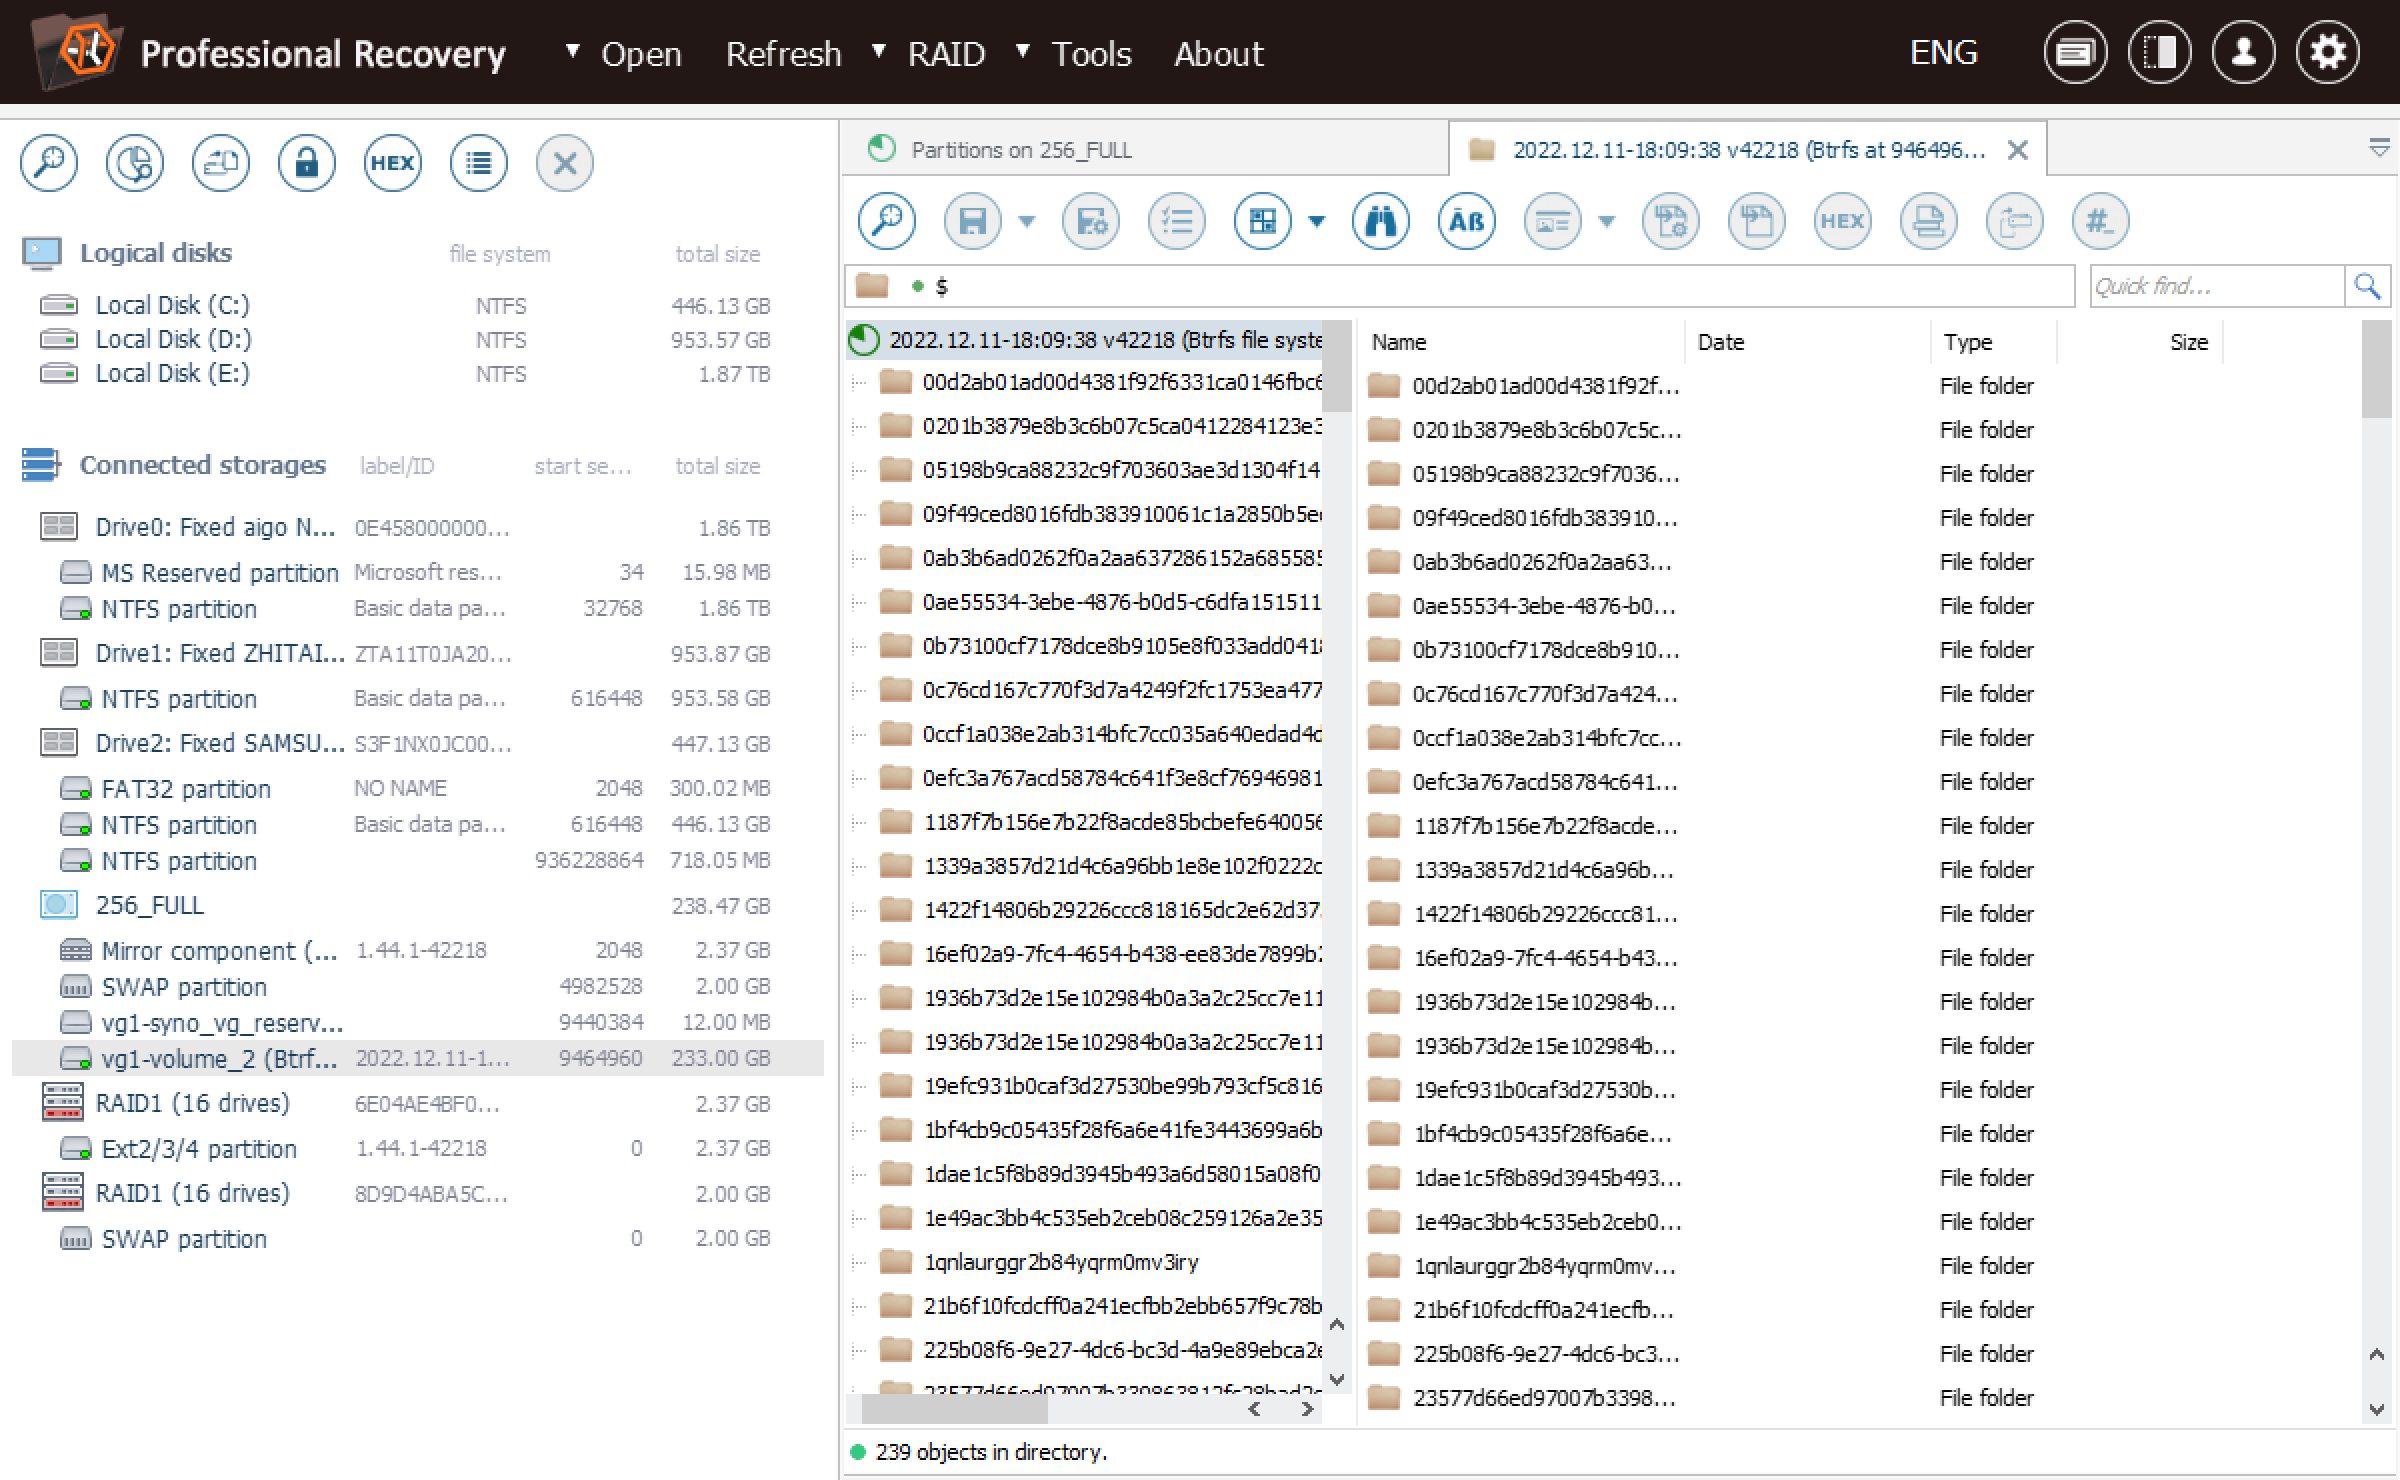Click the preview card icon in toolbar
The height and width of the screenshot is (1480, 2400).
tap(1553, 221)
